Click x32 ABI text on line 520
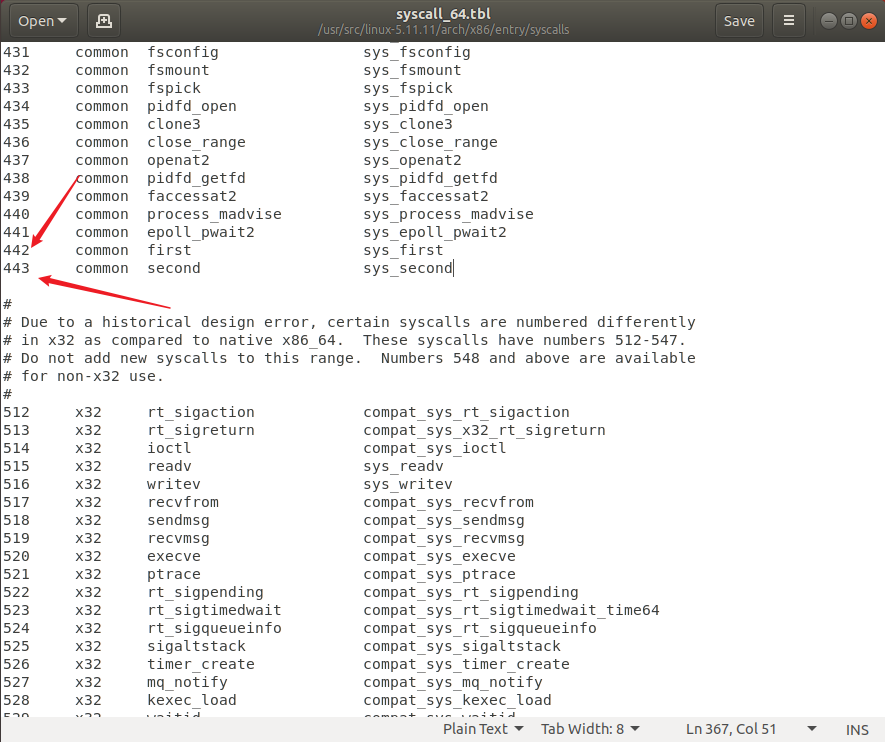885x742 pixels. [89, 556]
